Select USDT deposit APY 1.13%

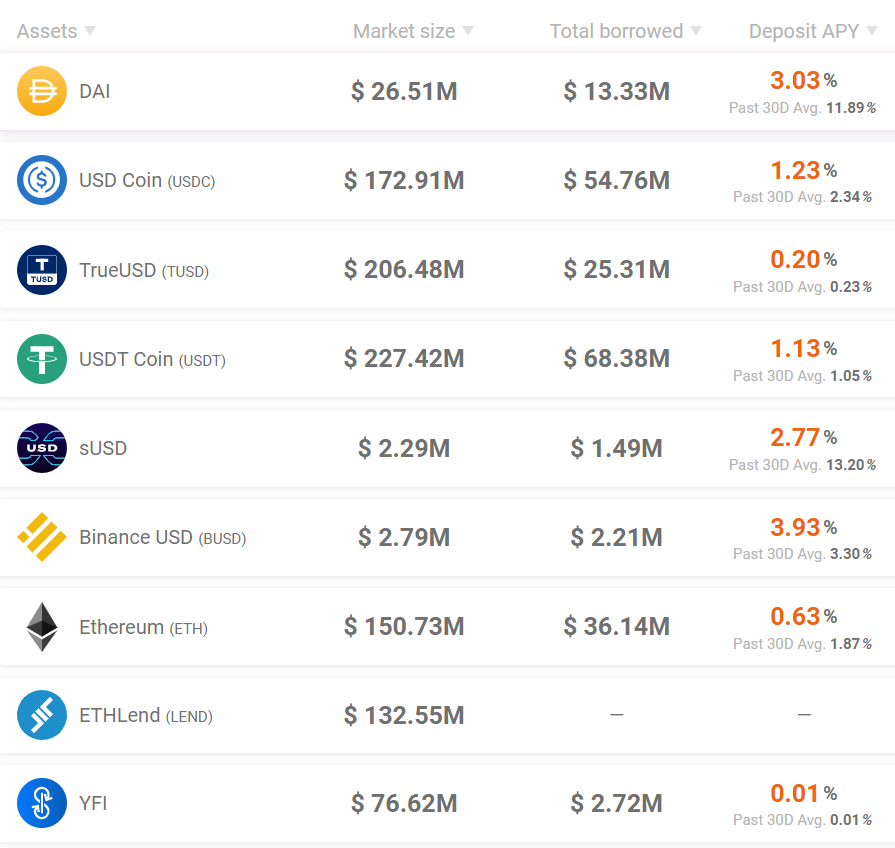coord(804,348)
